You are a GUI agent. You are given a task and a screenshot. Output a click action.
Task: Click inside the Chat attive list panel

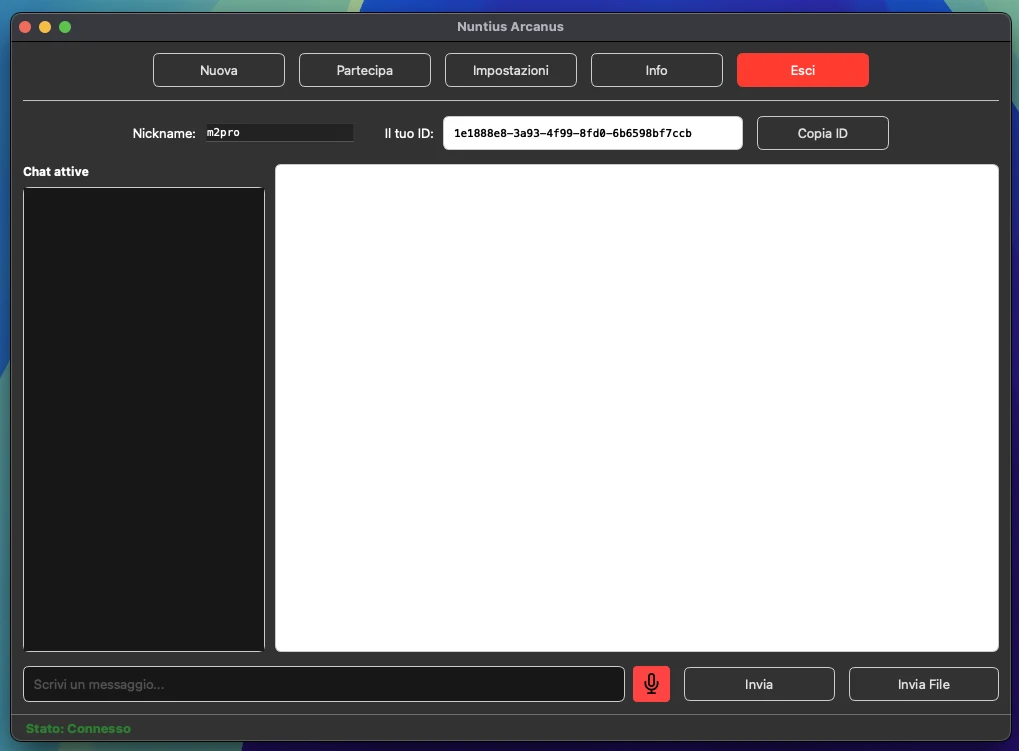[x=144, y=419]
